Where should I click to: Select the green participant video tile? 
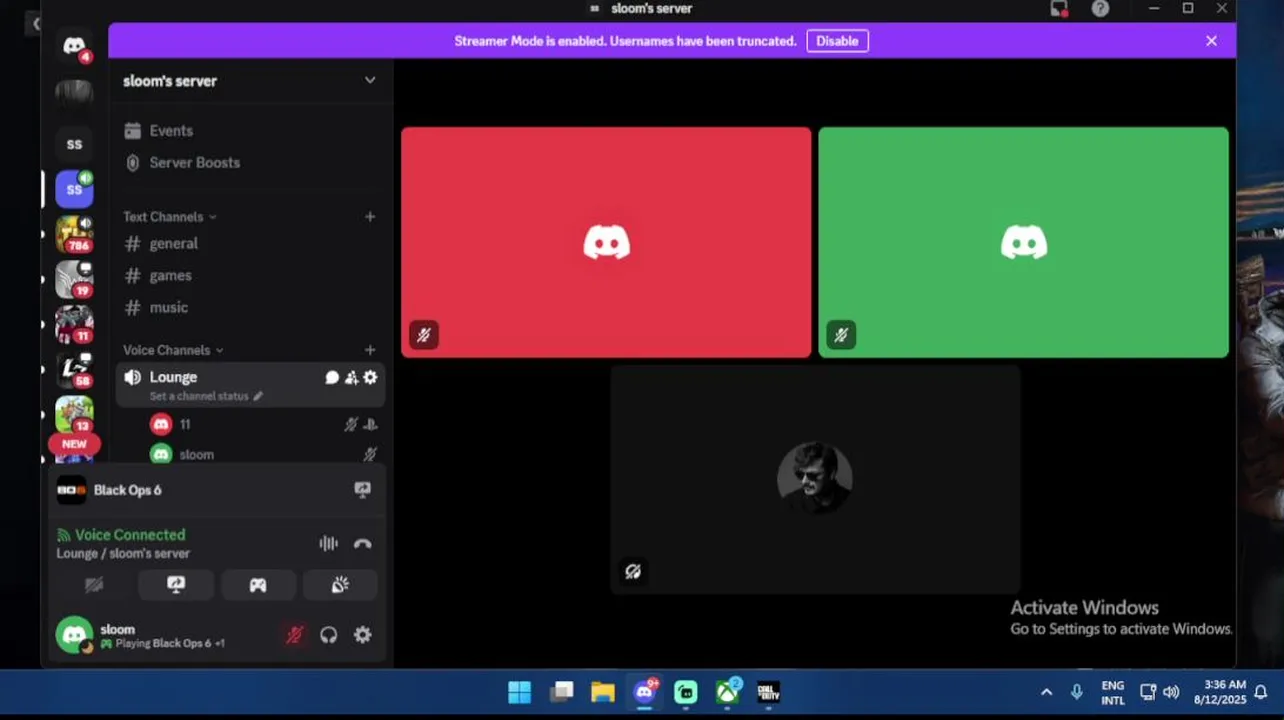pos(1023,242)
